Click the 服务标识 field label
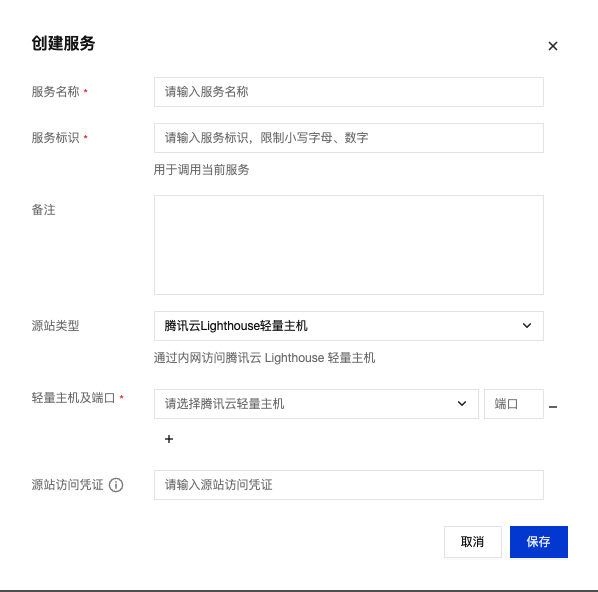Screen dimensions: 598x592 [55, 138]
